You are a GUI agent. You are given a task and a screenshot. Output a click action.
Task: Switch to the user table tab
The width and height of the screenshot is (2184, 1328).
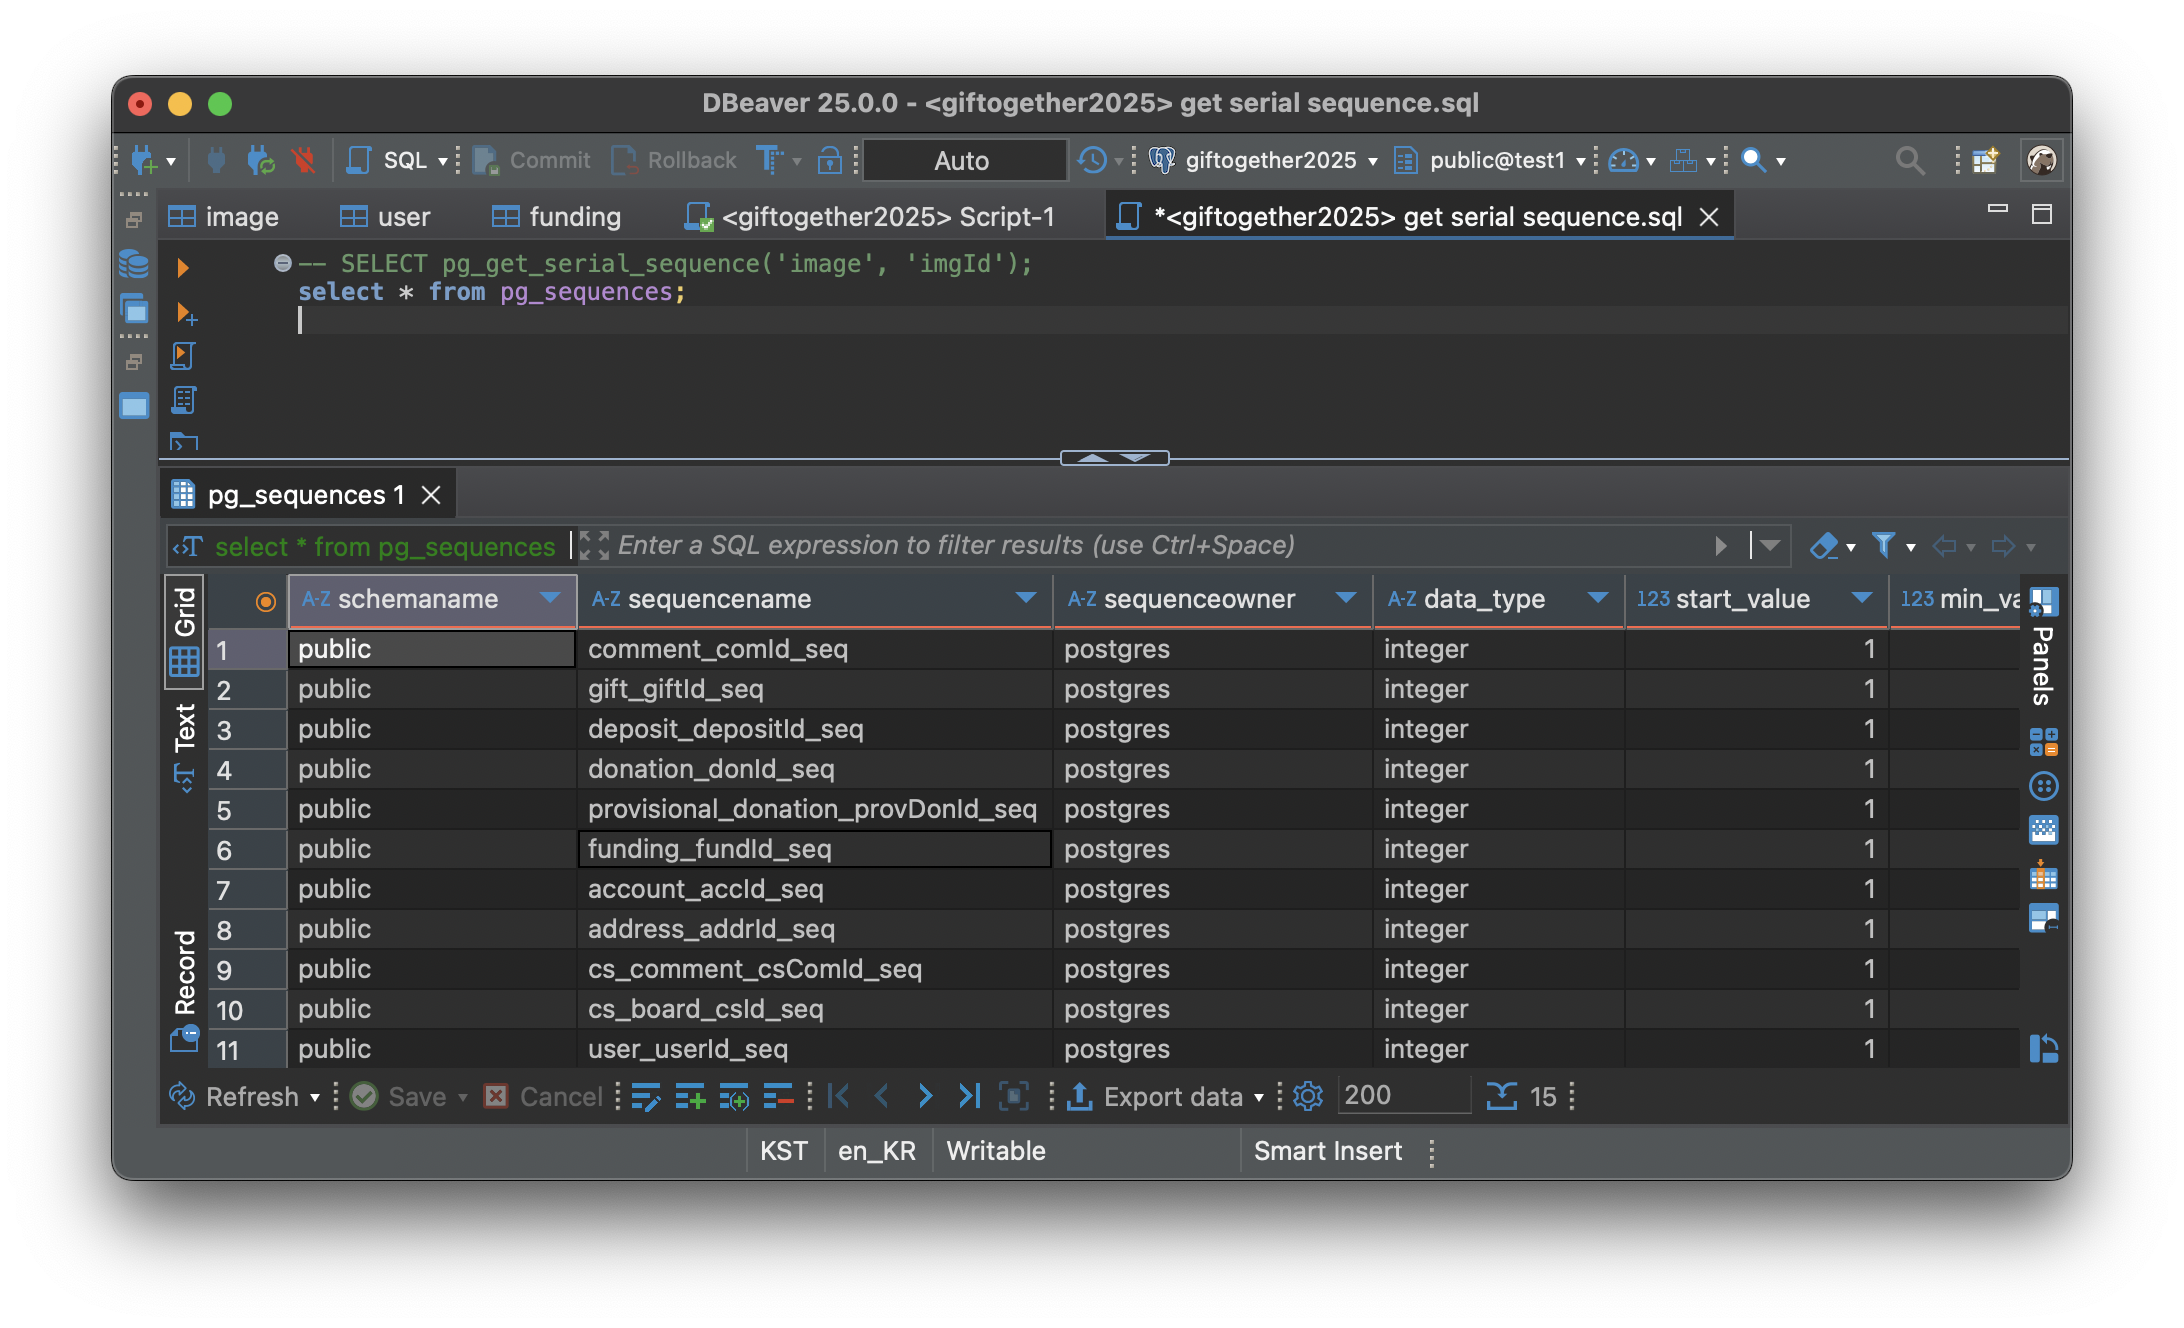tap(385, 217)
